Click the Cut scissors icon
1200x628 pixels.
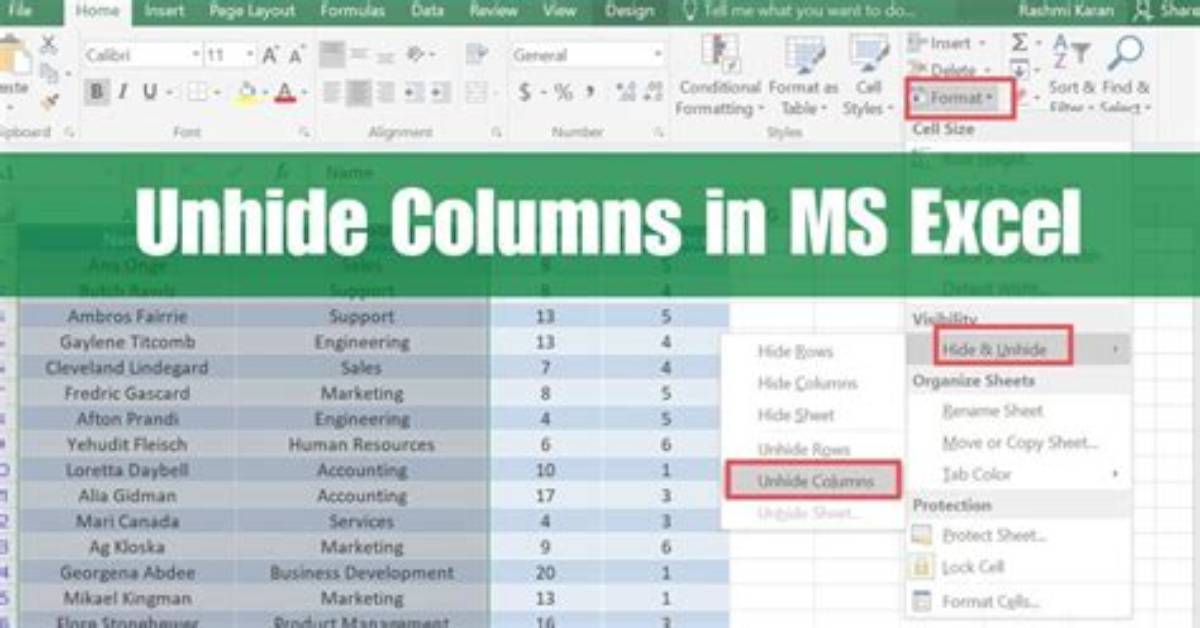(49, 46)
